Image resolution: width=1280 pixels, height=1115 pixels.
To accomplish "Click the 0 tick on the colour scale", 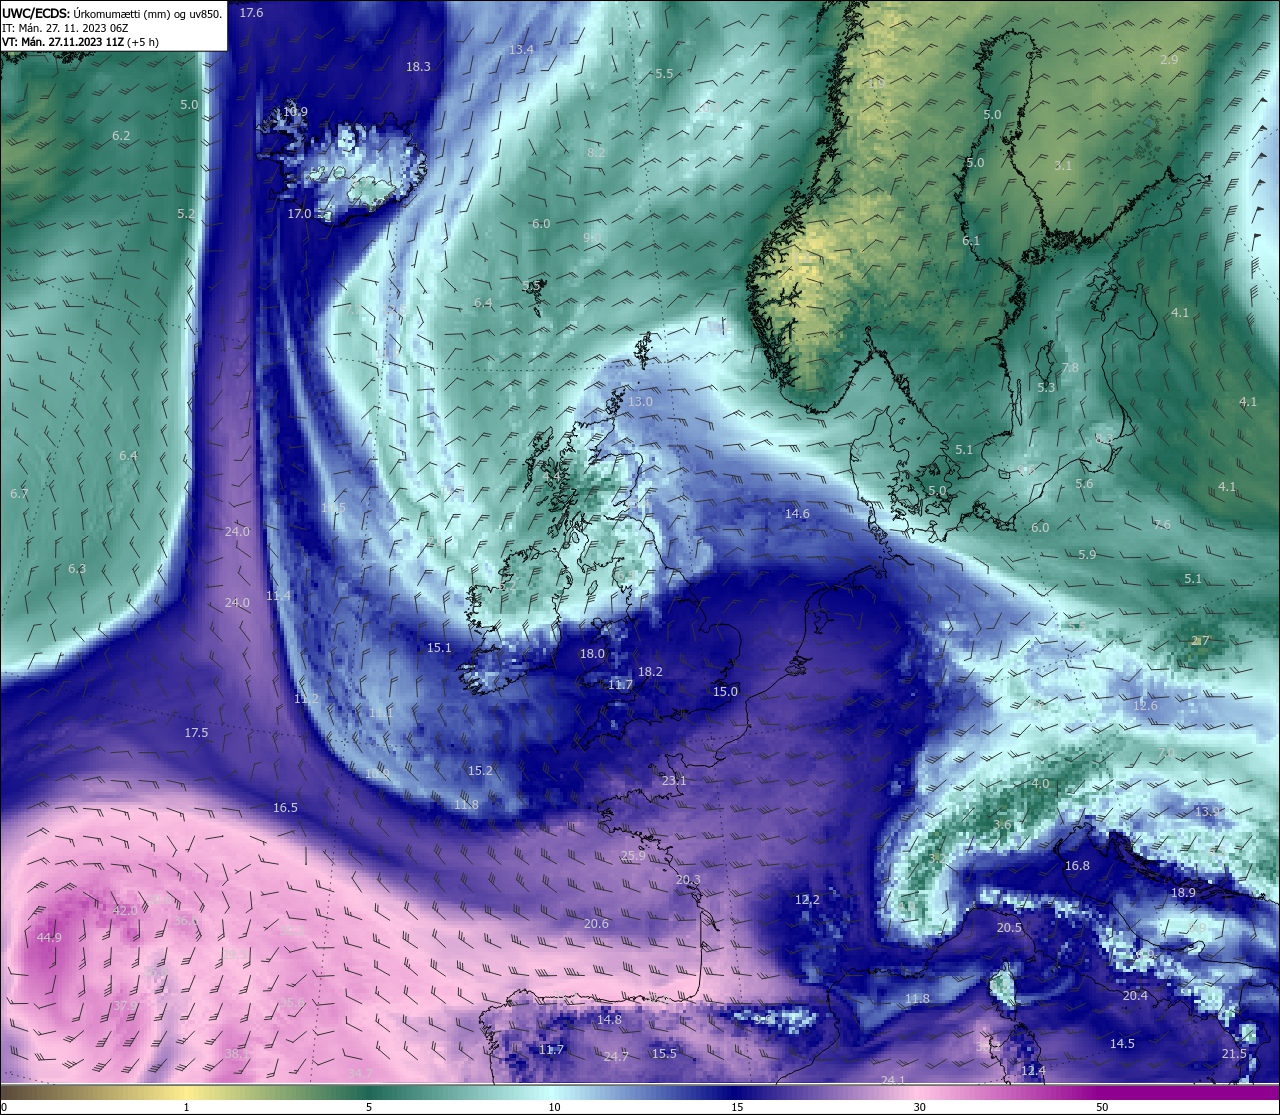I will 4,1107.
